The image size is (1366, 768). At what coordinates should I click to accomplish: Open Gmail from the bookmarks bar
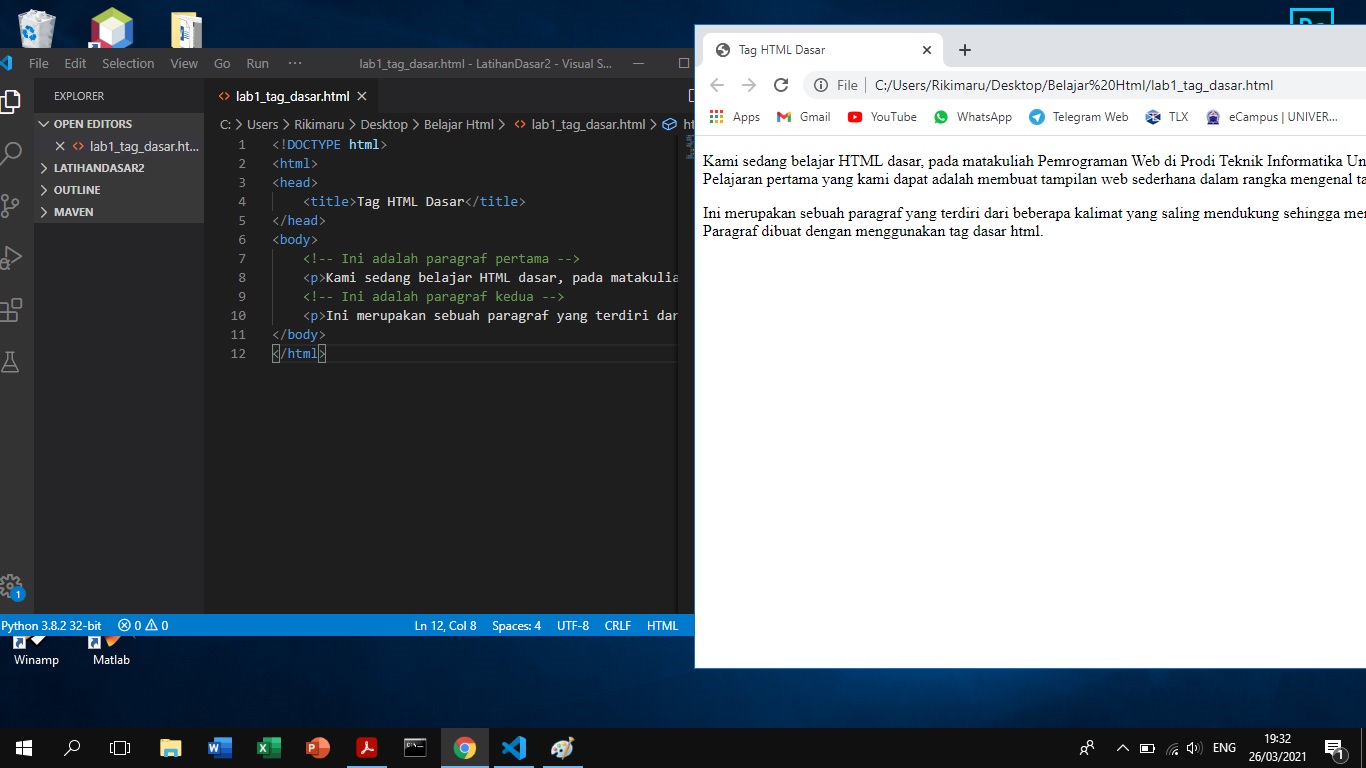(803, 117)
